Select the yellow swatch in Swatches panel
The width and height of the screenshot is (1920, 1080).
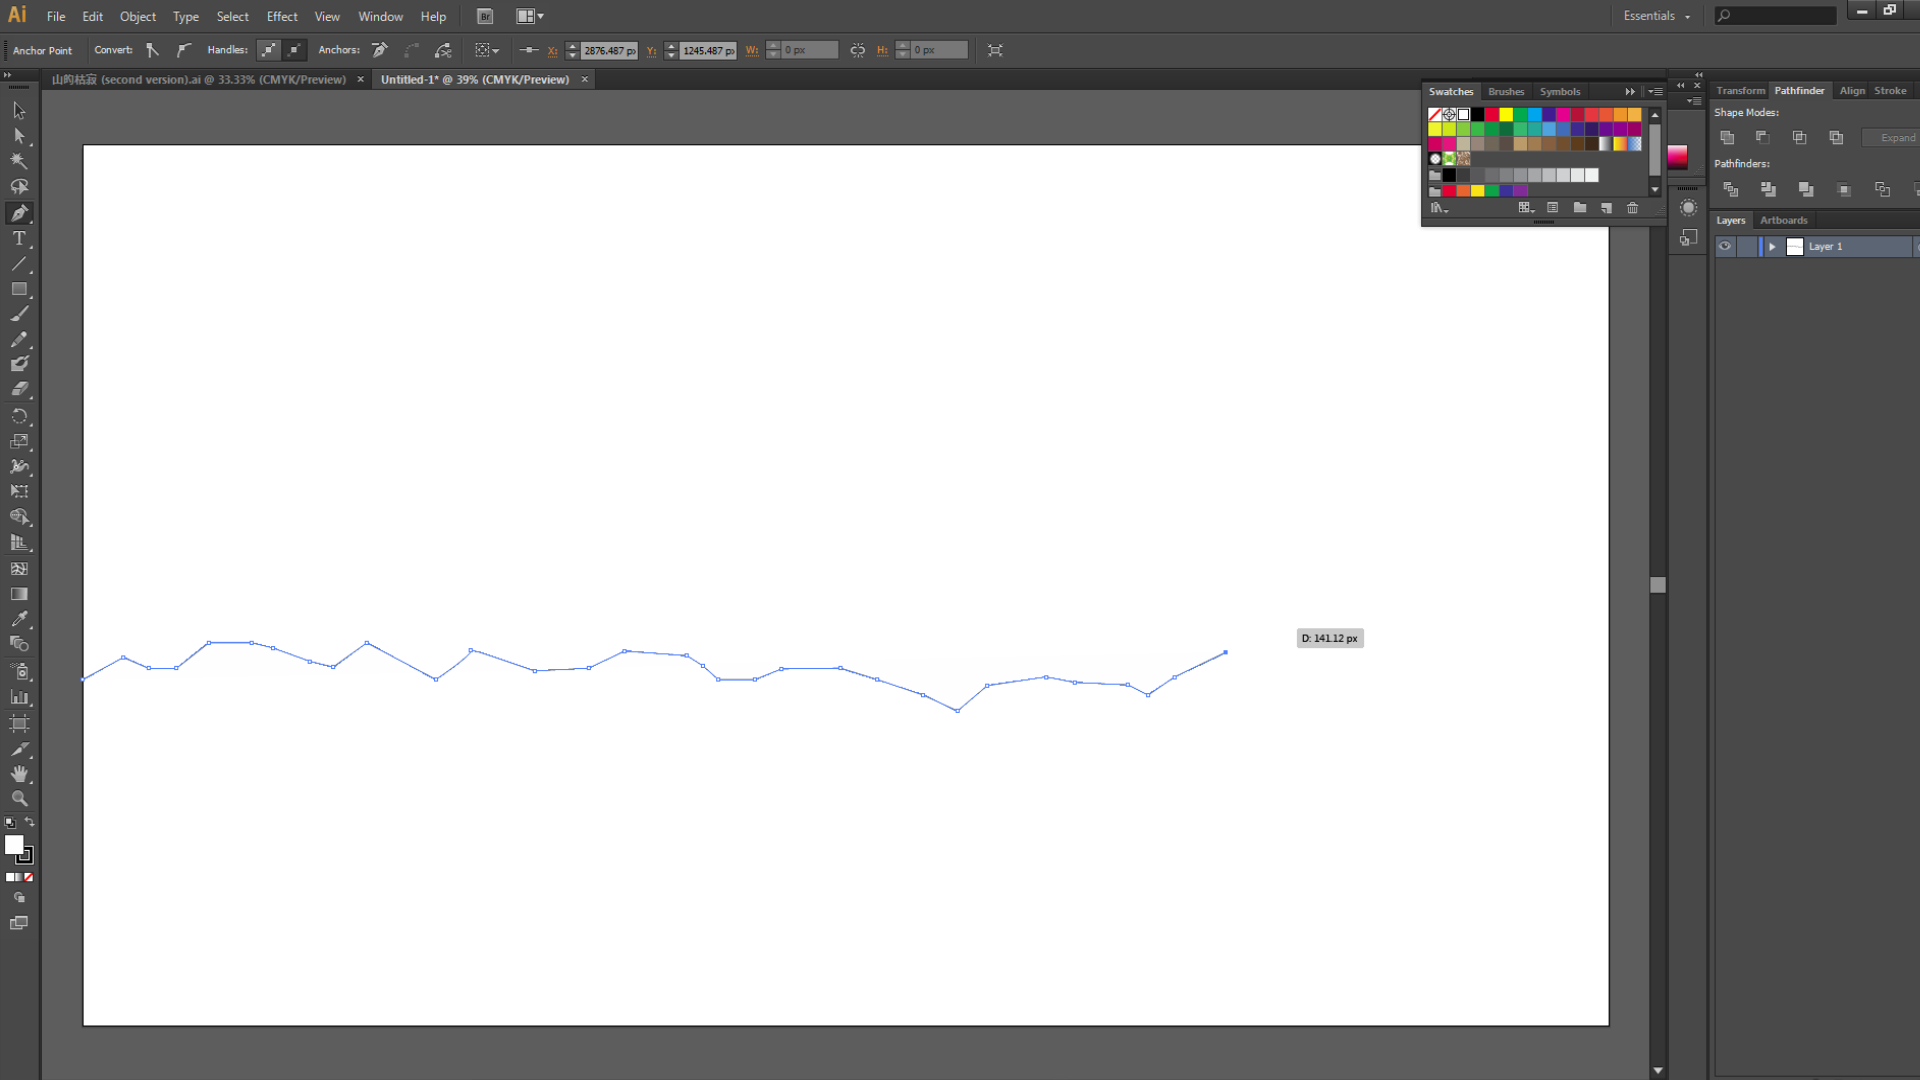[1506, 113]
